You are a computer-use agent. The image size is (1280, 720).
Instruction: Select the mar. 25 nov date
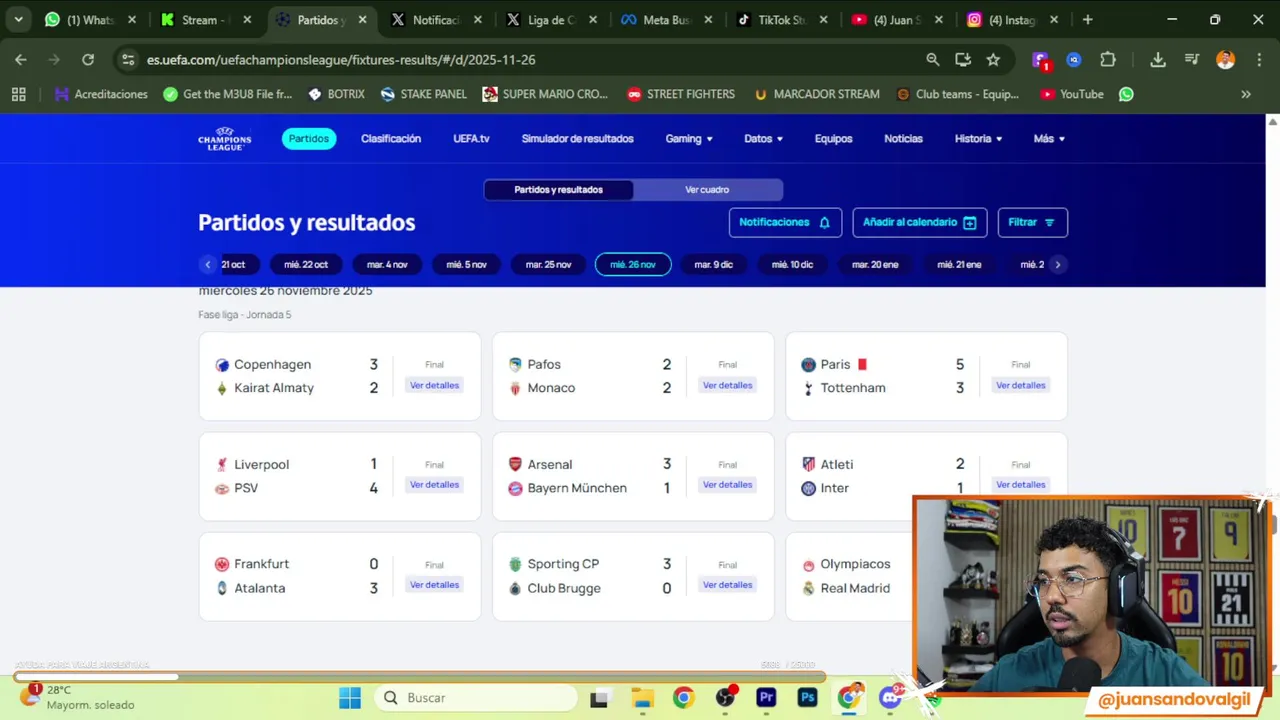coord(548,264)
